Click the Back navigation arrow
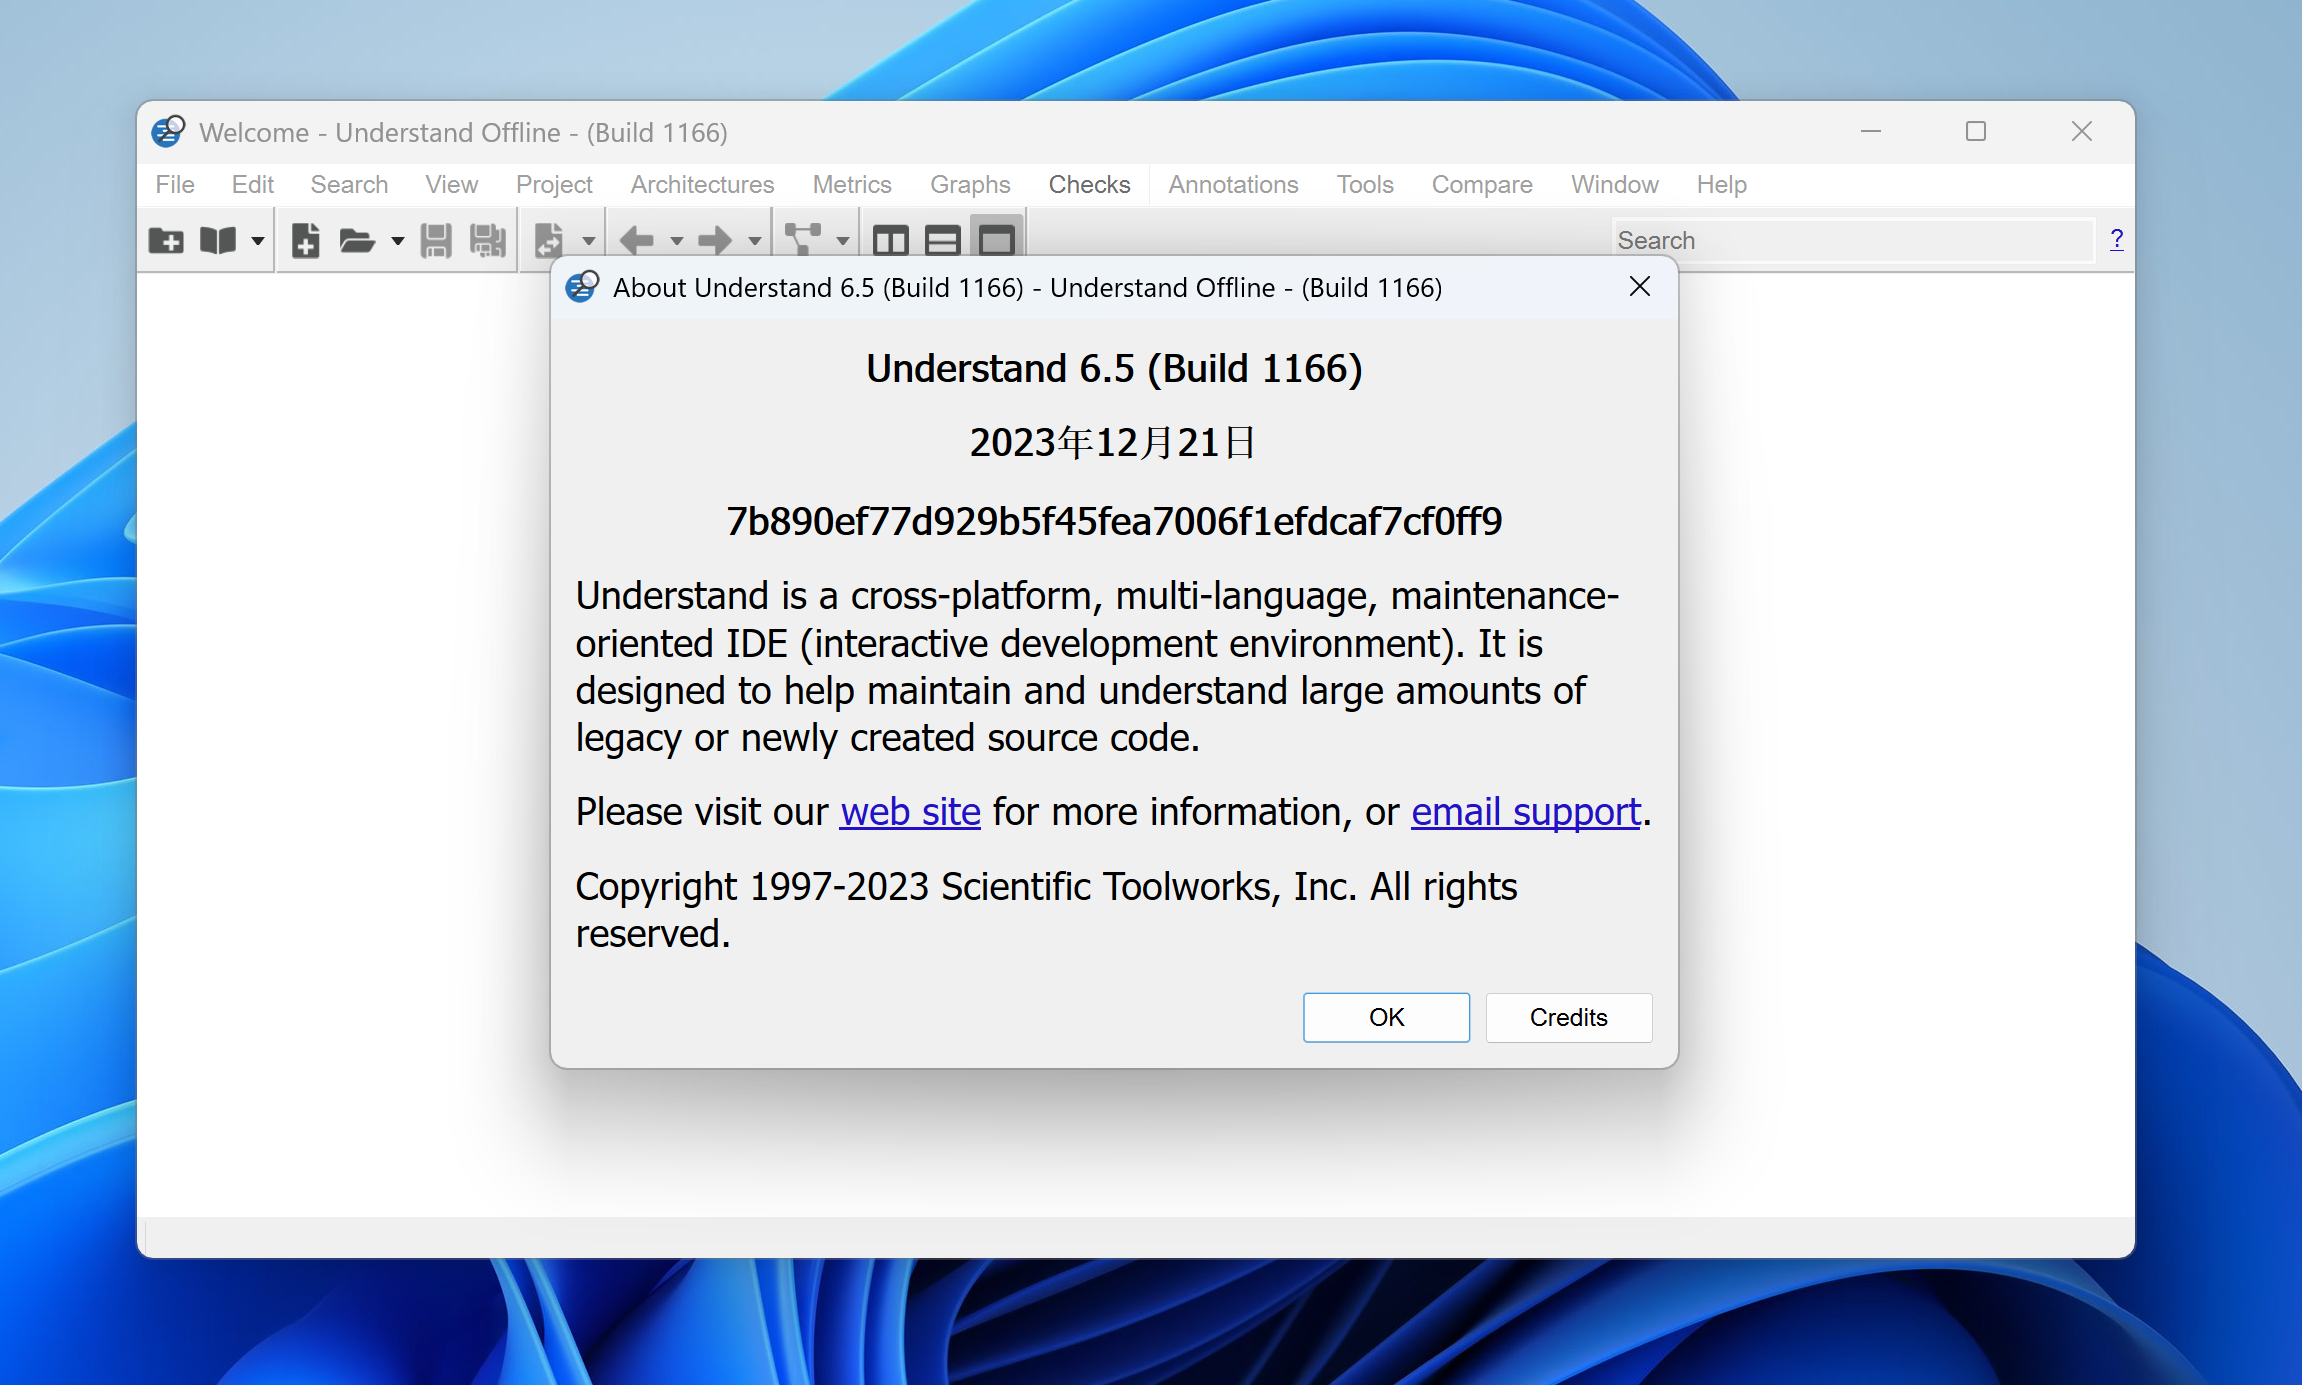The height and width of the screenshot is (1385, 2302). tap(637, 240)
